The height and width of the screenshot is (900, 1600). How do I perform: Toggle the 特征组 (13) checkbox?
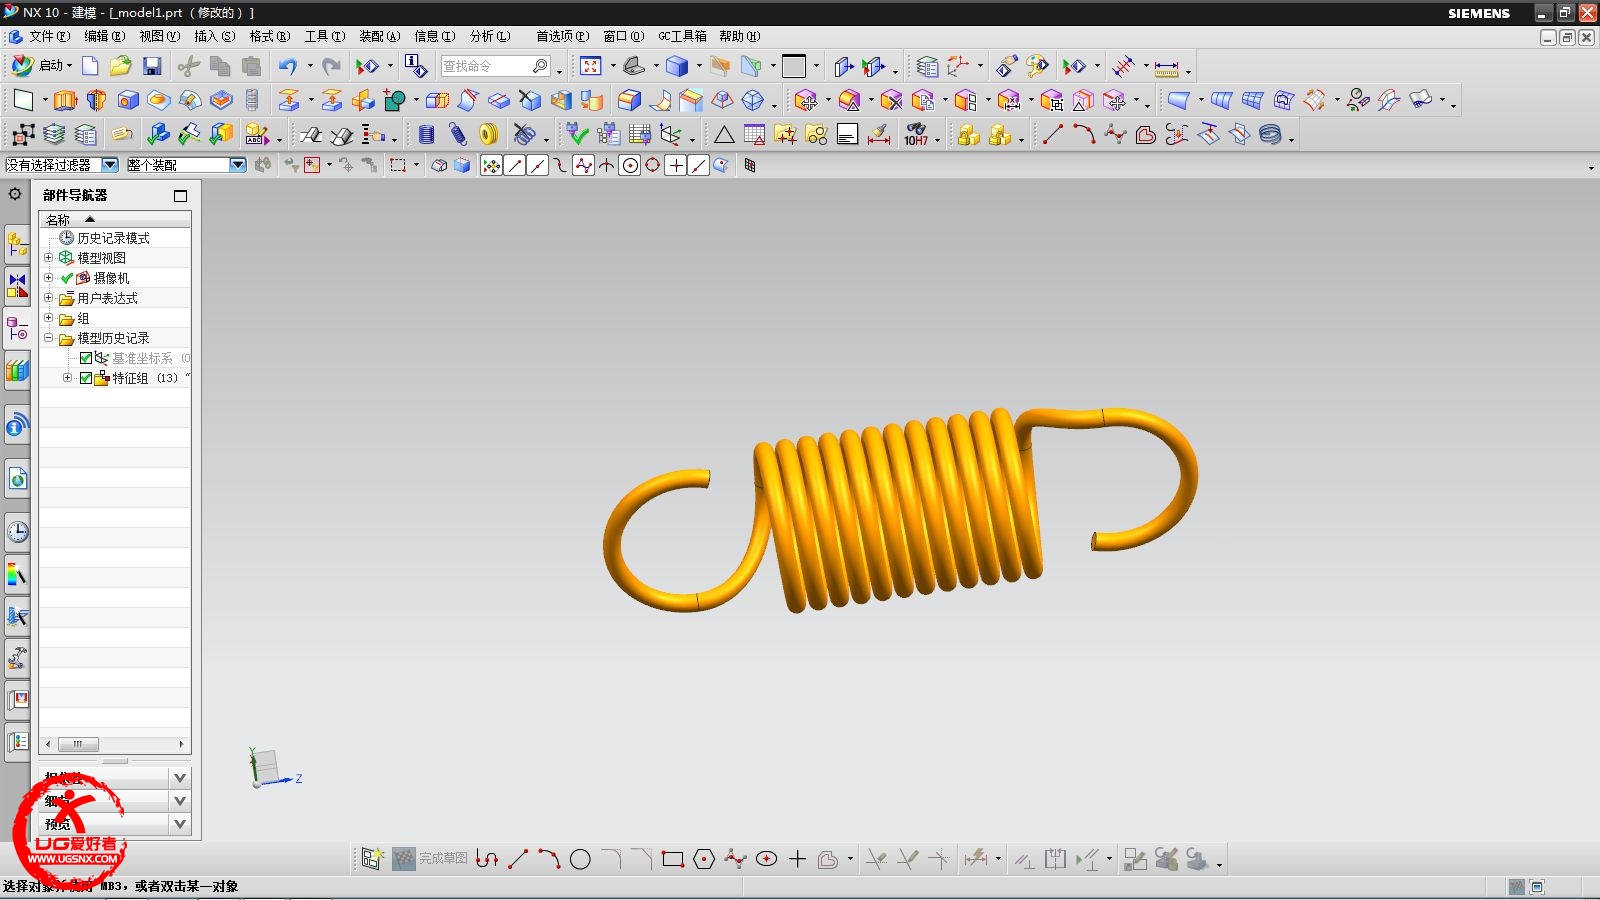coord(86,378)
